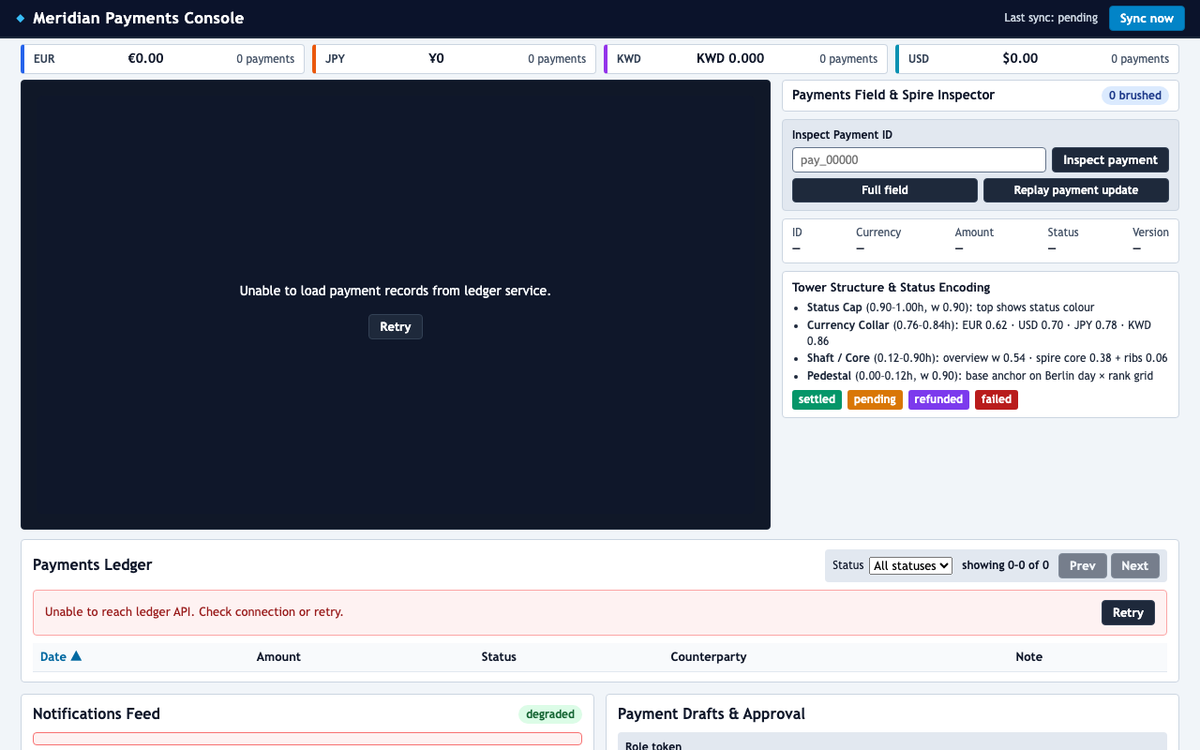The image size is (1200, 750).
Task: Click the degraded feed status badge
Action: click(x=550, y=714)
